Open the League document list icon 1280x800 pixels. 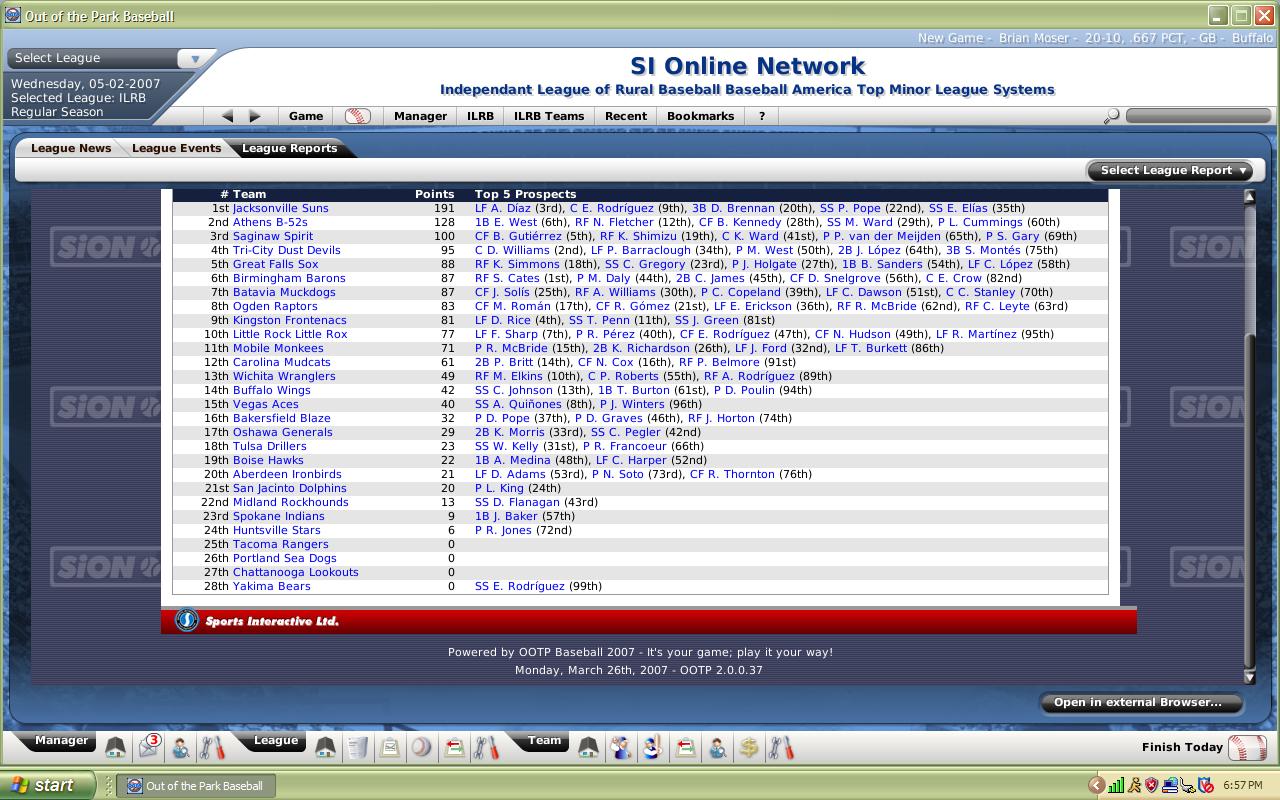click(358, 747)
